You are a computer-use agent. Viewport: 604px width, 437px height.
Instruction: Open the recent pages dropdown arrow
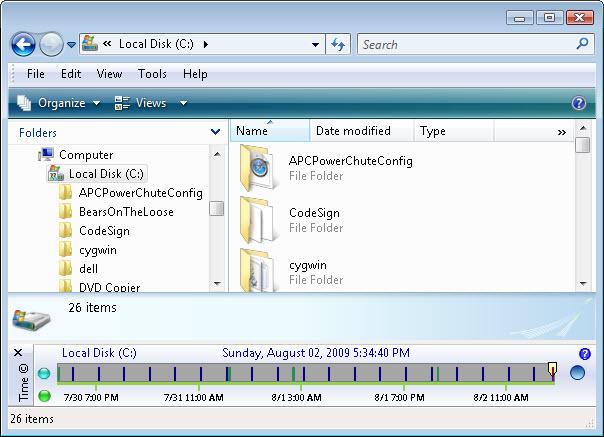(x=71, y=45)
